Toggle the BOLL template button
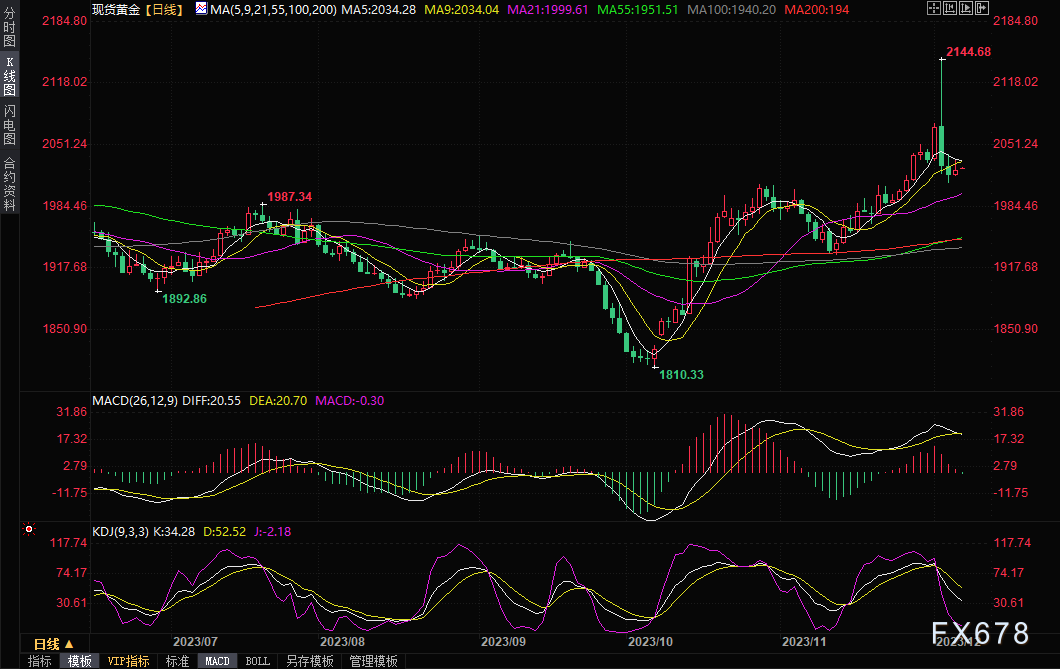Screen dimensions: 1060x669 tap(257, 661)
